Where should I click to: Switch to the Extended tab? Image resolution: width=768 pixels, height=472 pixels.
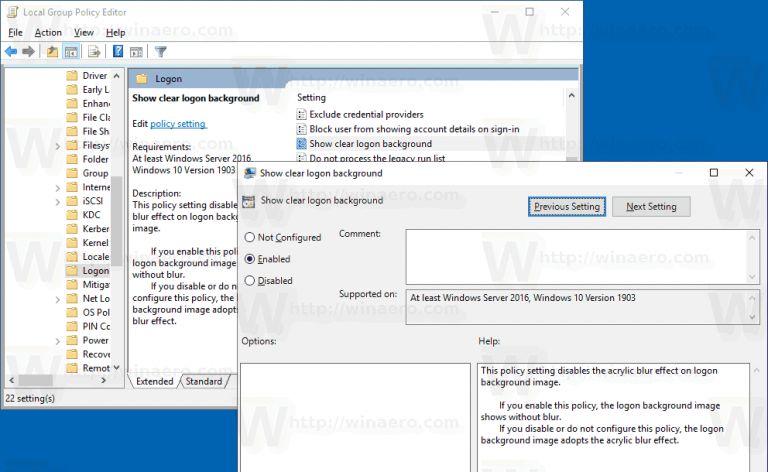(x=154, y=381)
